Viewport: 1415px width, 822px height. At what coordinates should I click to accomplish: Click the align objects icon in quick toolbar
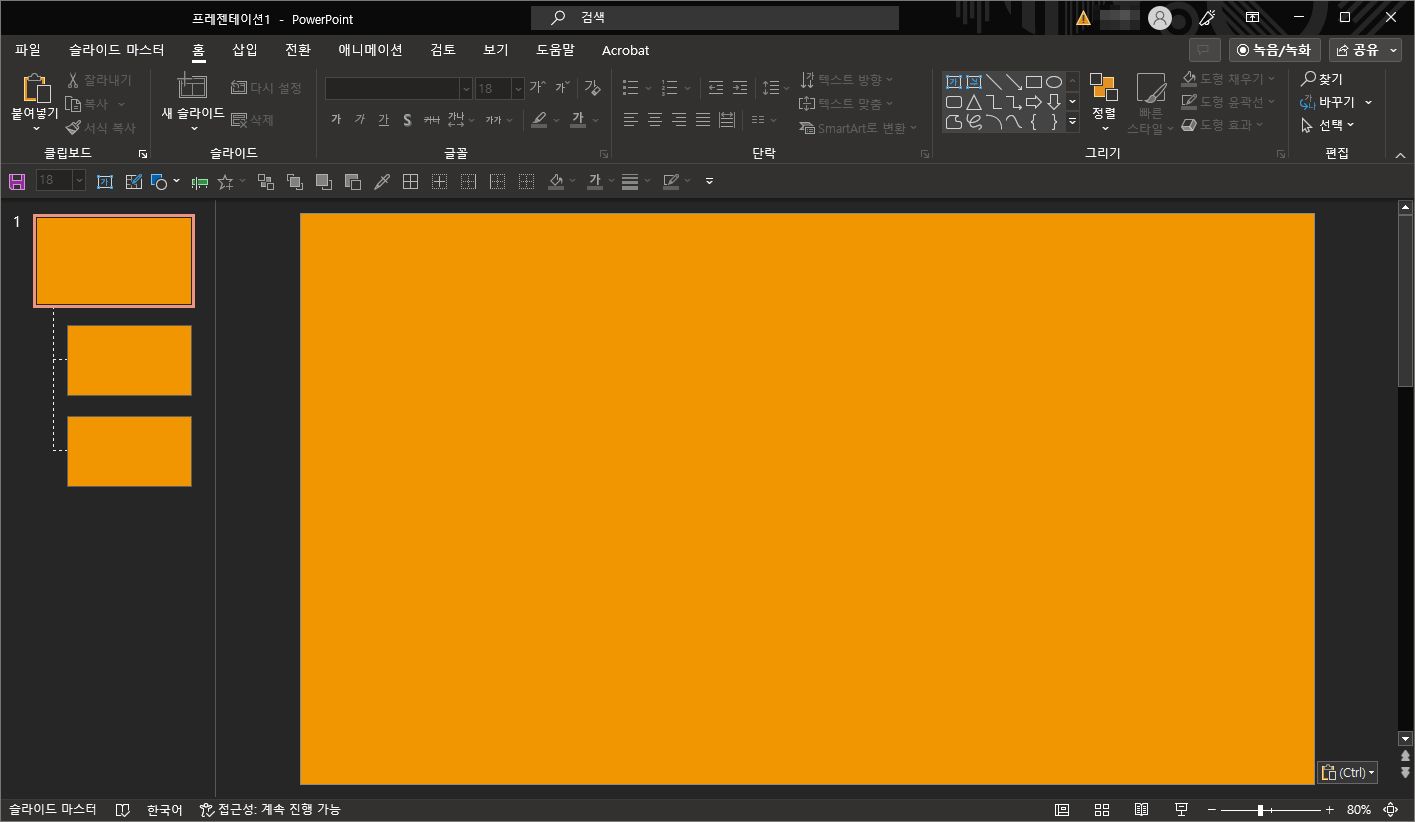click(x=199, y=181)
